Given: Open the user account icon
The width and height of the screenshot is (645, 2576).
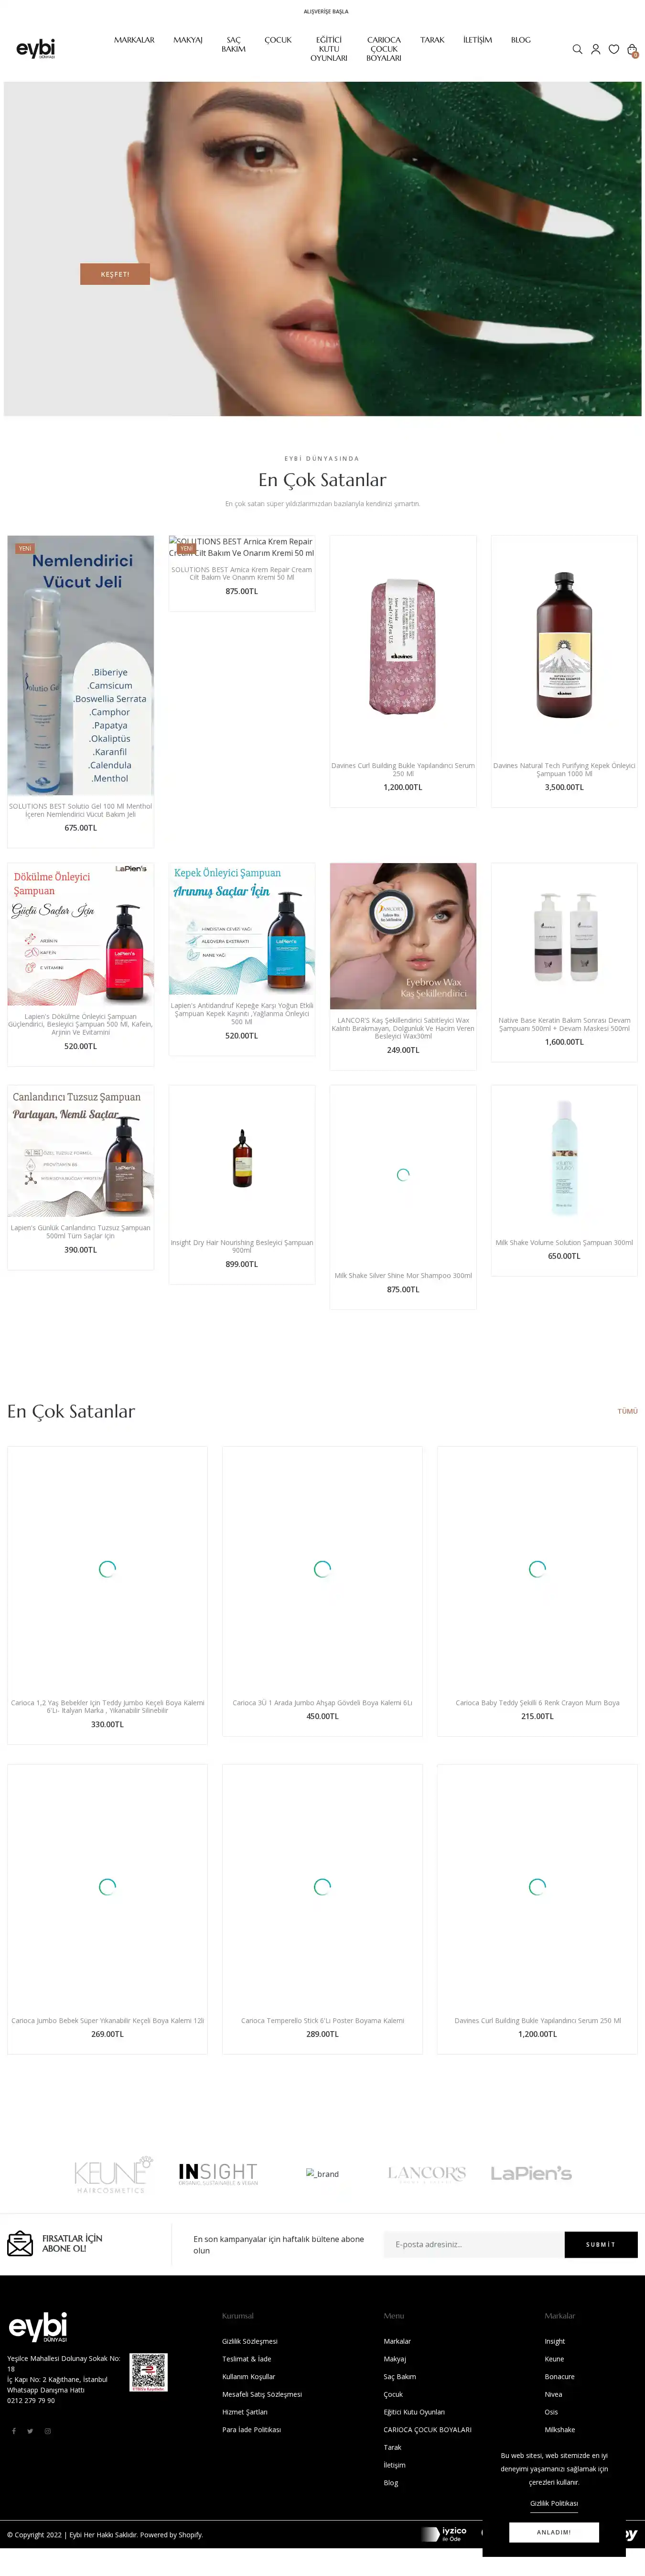Looking at the screenshot, I should [596, 49].
